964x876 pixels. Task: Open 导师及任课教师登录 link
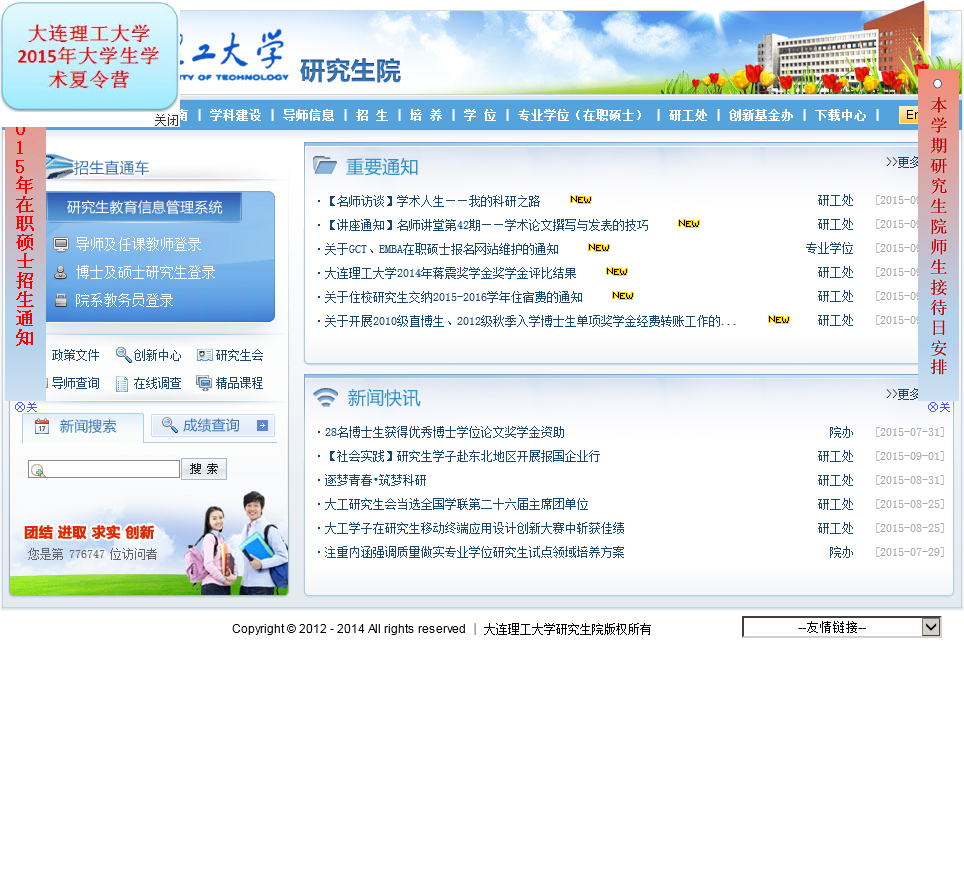[138, 245]
